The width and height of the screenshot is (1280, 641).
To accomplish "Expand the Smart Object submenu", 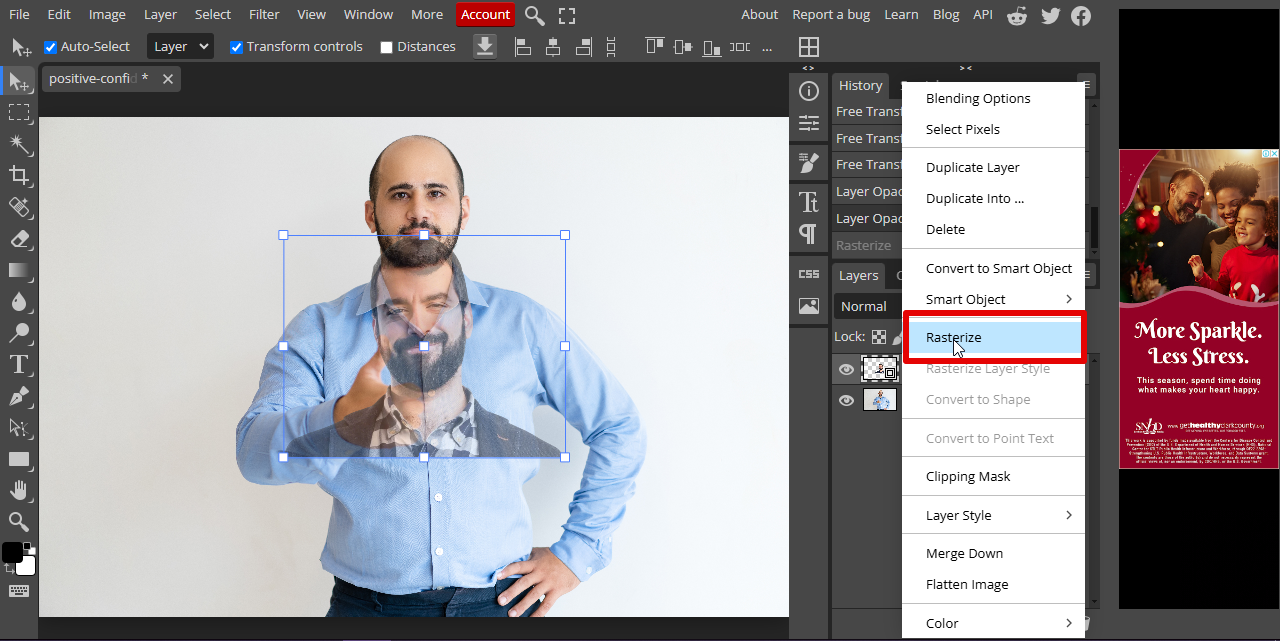I will tap(994, 299).
